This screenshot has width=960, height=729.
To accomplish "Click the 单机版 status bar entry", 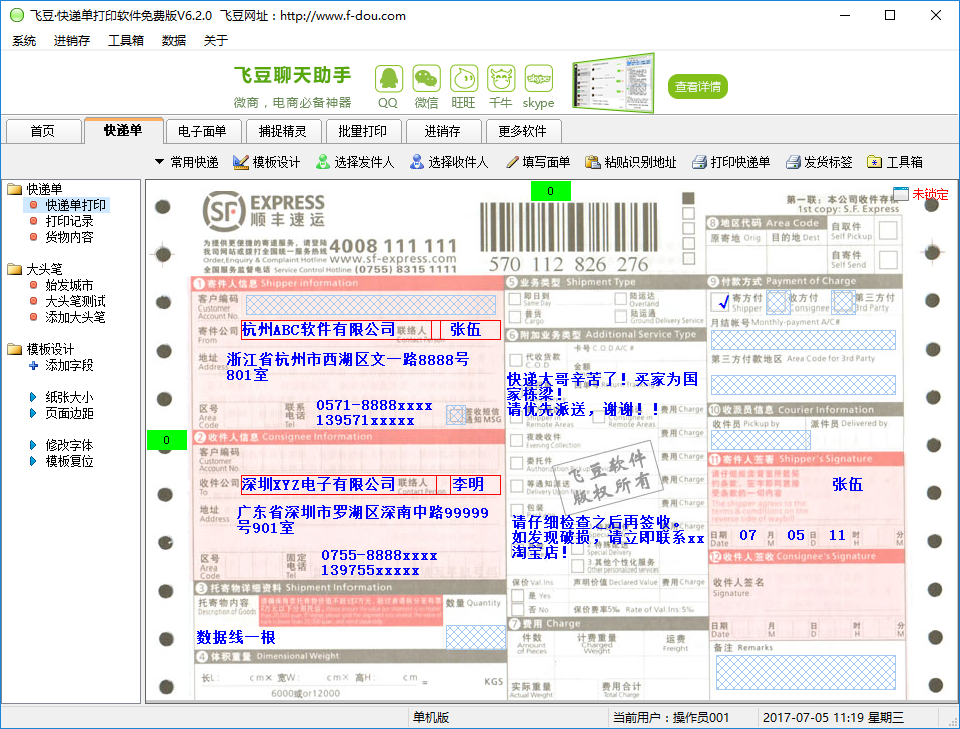I will tap(431, 717).
